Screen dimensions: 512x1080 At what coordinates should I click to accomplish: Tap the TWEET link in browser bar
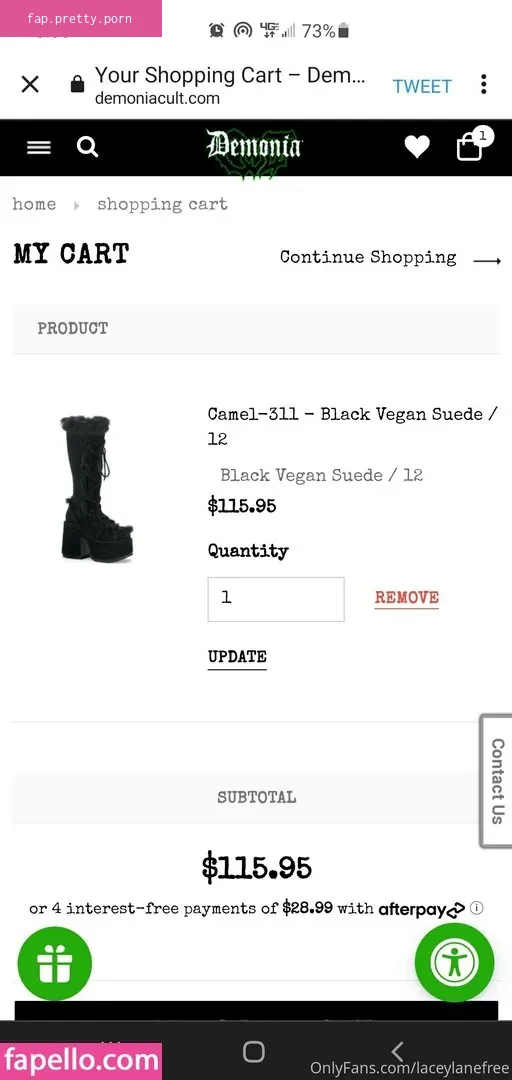[x=422, y=86]
